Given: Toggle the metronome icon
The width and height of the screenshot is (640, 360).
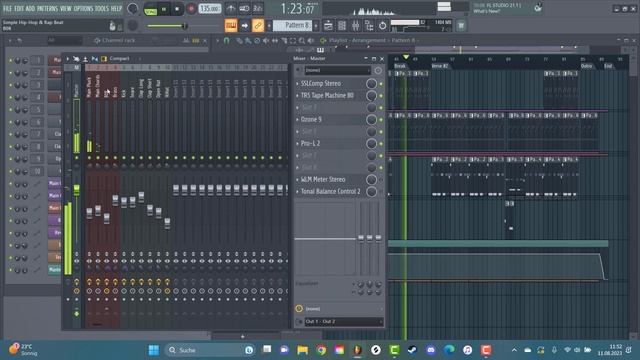Looking at the screenshot, I should [x=231, y=8].
